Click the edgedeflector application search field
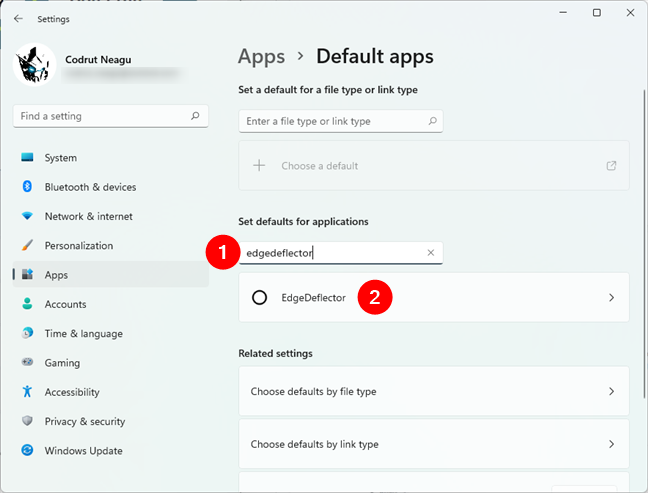The width and height of the screenshot is (648, 493). point(341,253)
